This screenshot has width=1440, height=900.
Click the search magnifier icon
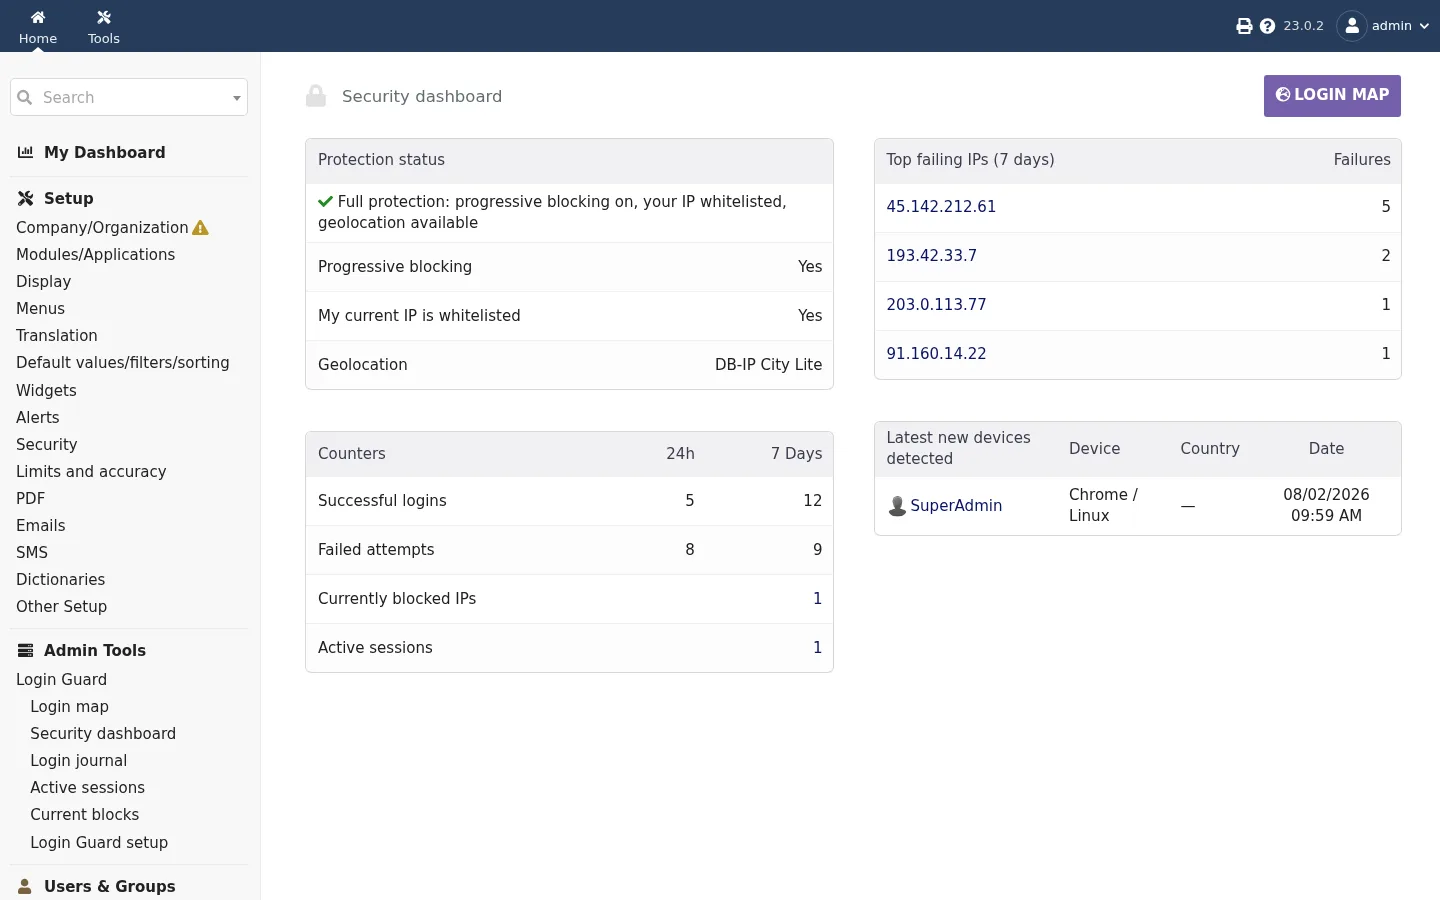click(x=25, y=97)
